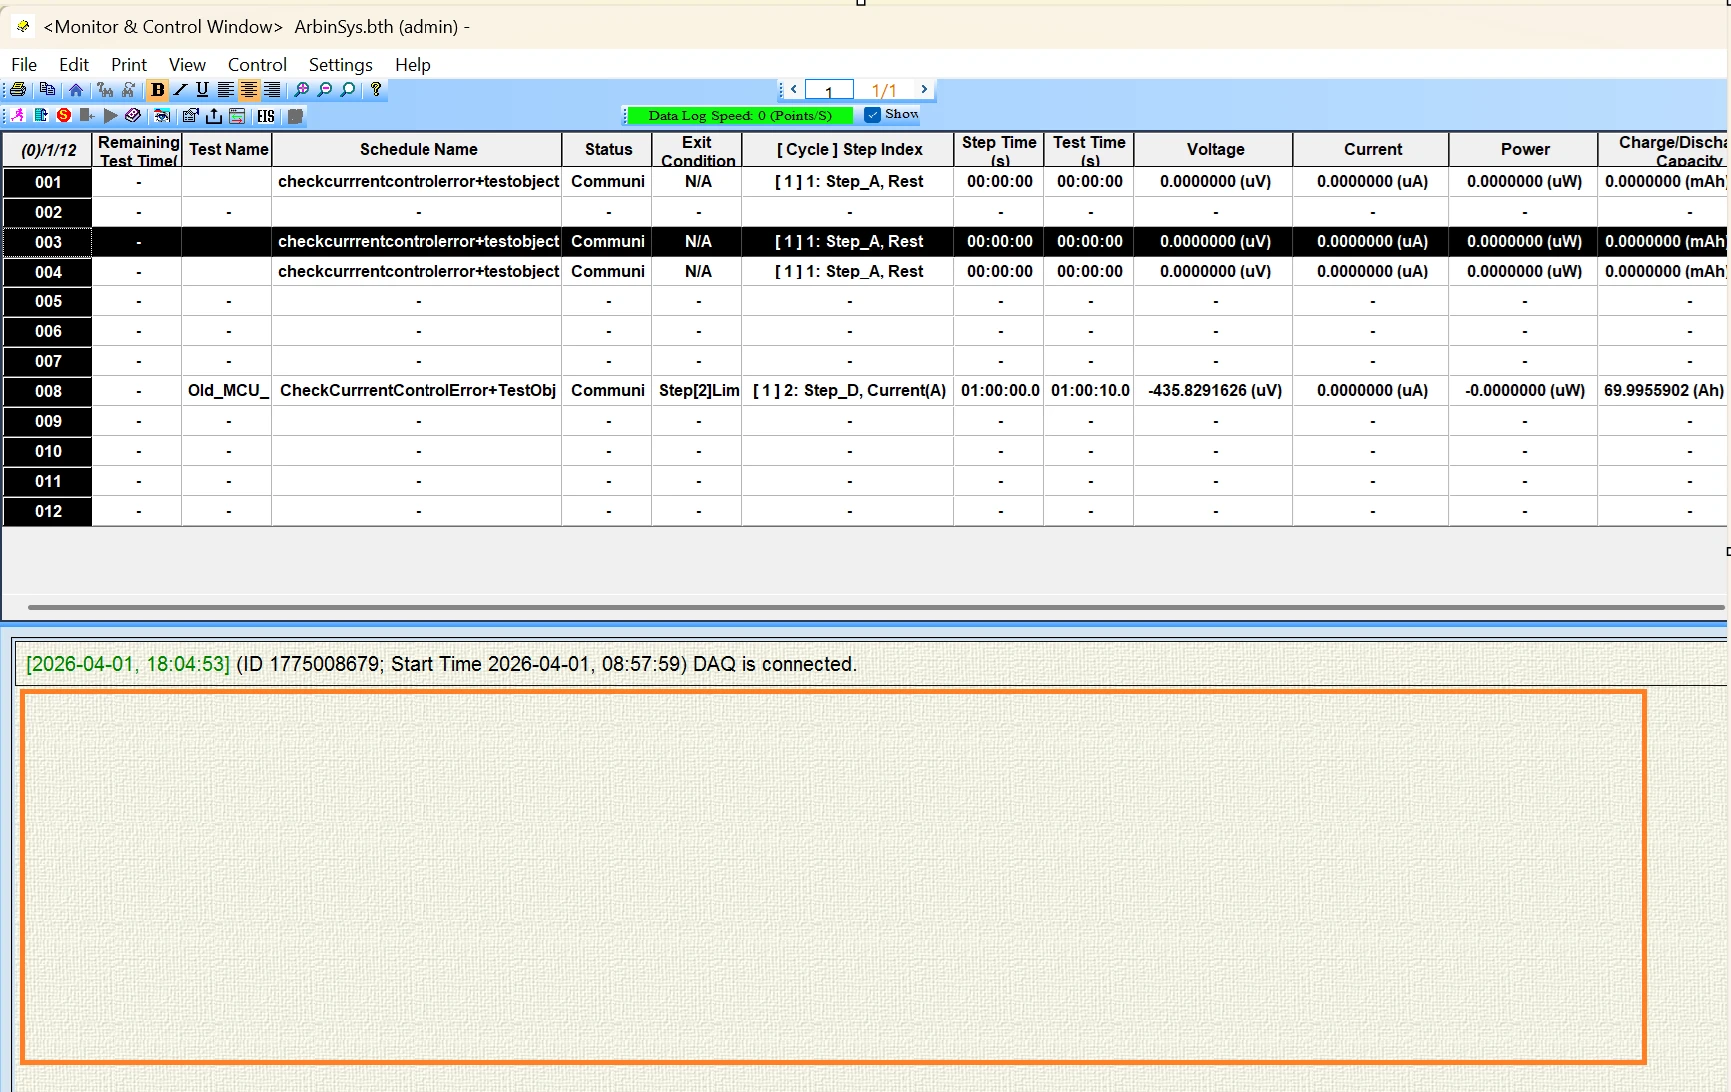Click the next page arrow
Viewport: 1731px width, 1092px height.
[x=922, y=89]
